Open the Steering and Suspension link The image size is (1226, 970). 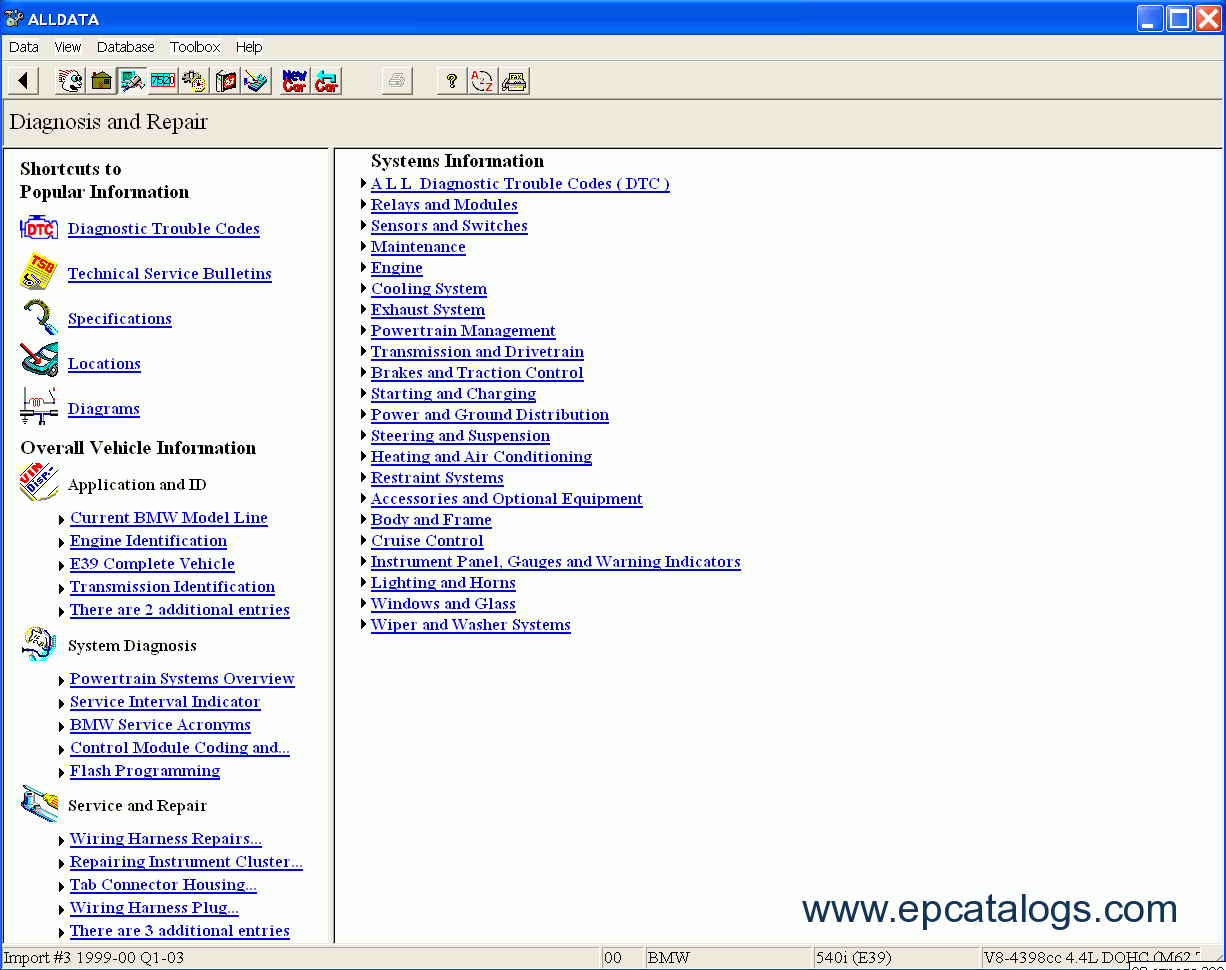point(460,436)
